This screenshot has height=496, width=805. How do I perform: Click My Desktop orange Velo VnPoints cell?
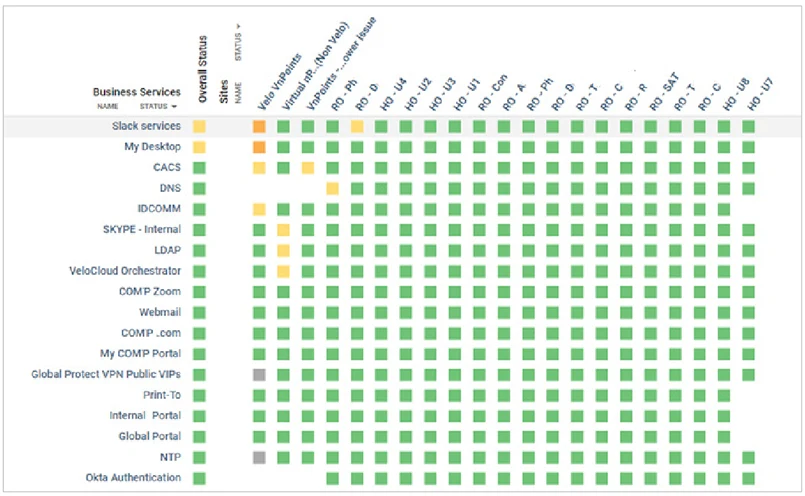[259, 147]
